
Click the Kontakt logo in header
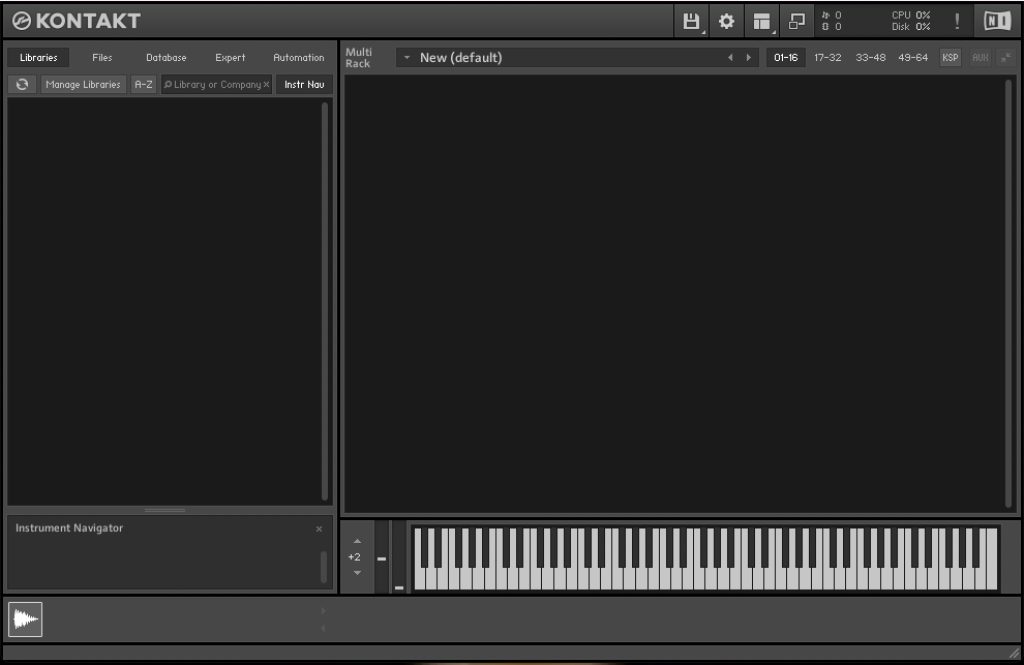point(76,21)
